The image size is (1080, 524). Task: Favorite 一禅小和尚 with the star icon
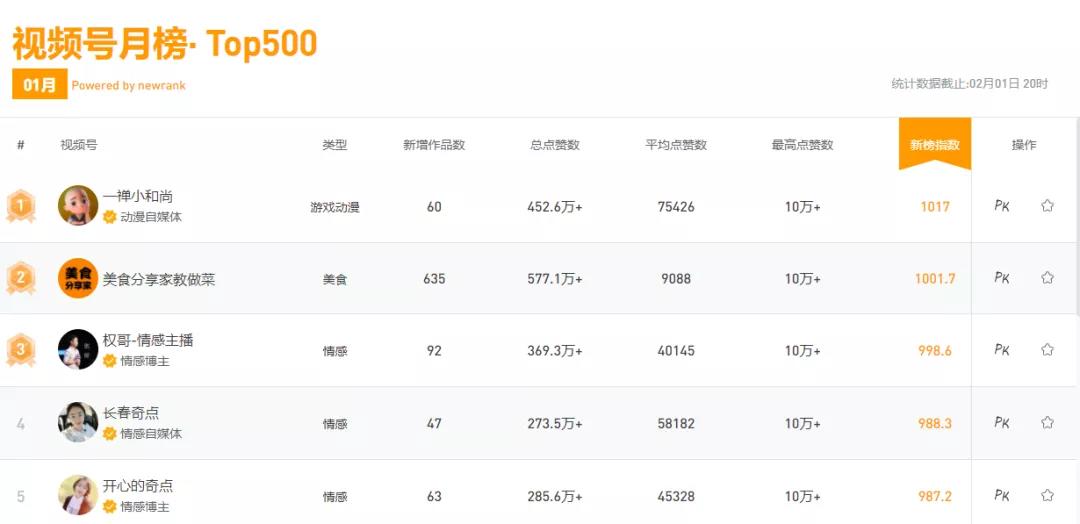[x=1047, y=205]
